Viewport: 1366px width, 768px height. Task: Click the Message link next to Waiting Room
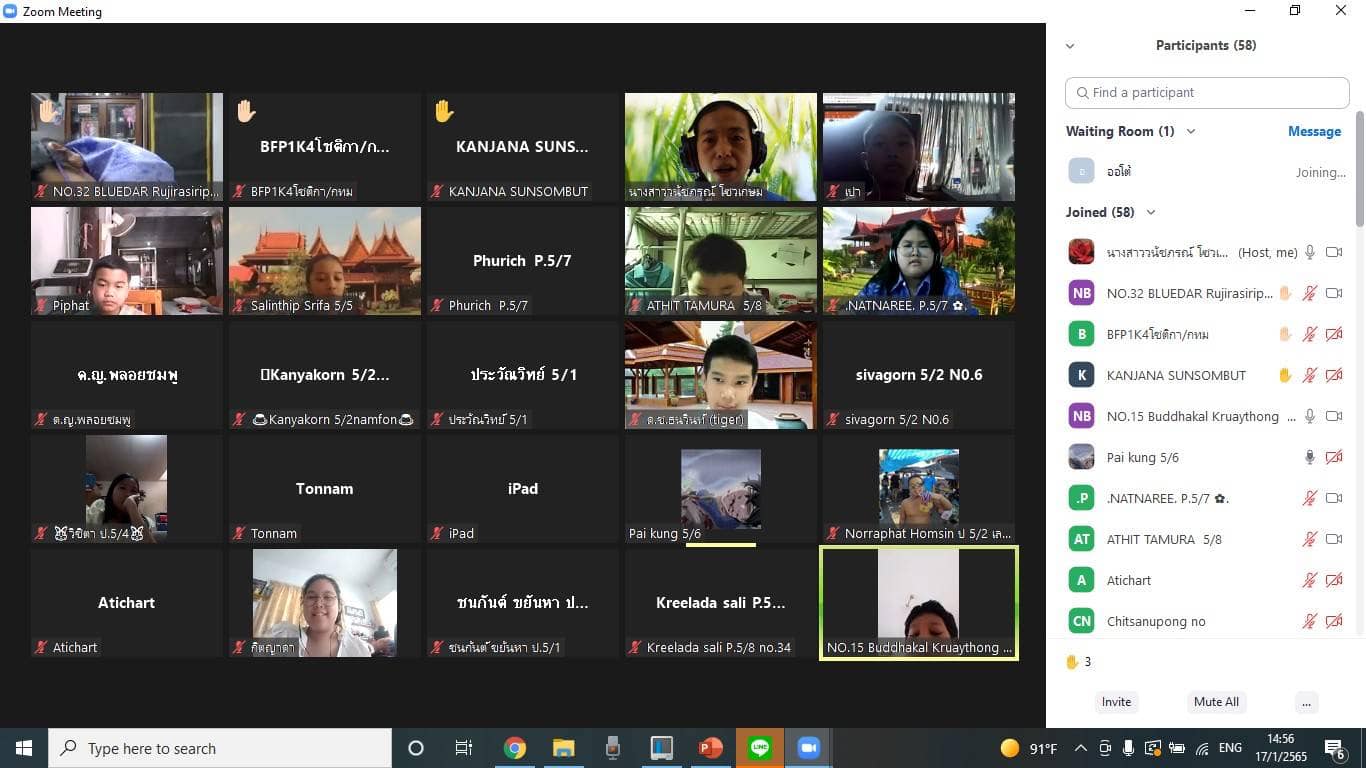pyautogui.click(x=1314, y=131)
